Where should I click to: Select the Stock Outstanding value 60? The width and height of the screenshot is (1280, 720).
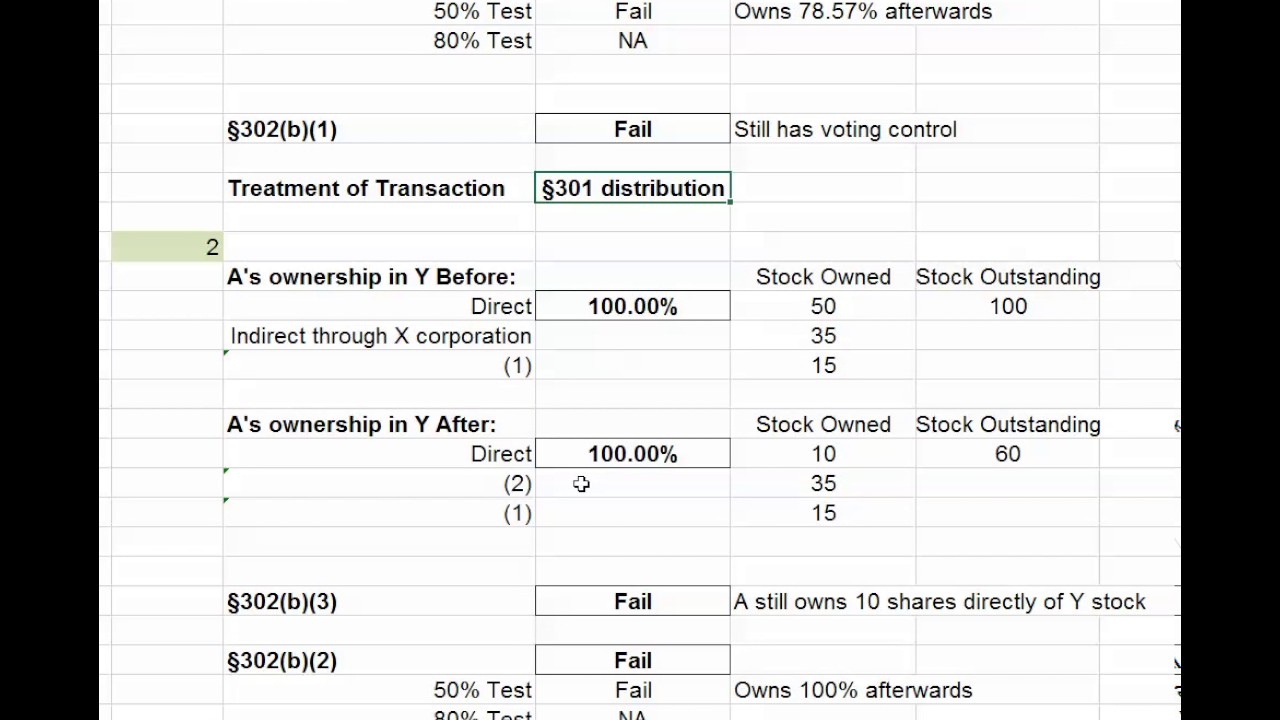pyautogui.click(x=1007, y=454)
